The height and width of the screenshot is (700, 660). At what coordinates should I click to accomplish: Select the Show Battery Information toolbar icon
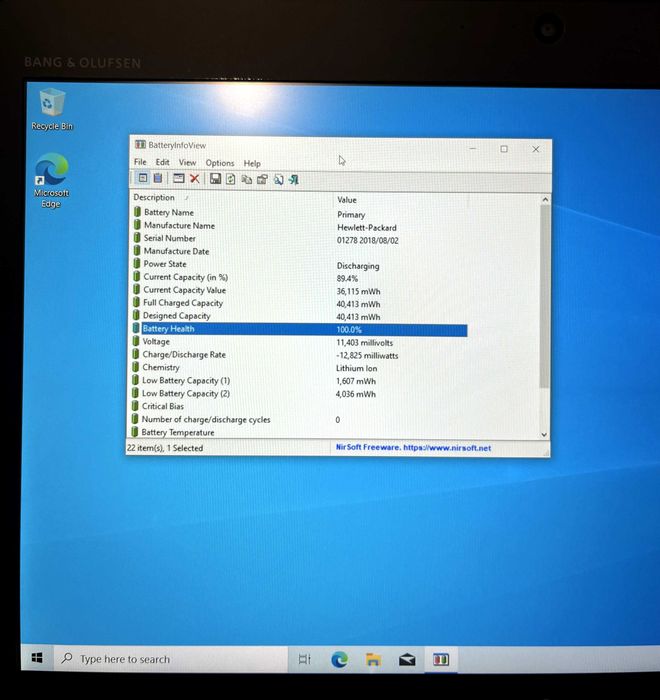point(142,178)
